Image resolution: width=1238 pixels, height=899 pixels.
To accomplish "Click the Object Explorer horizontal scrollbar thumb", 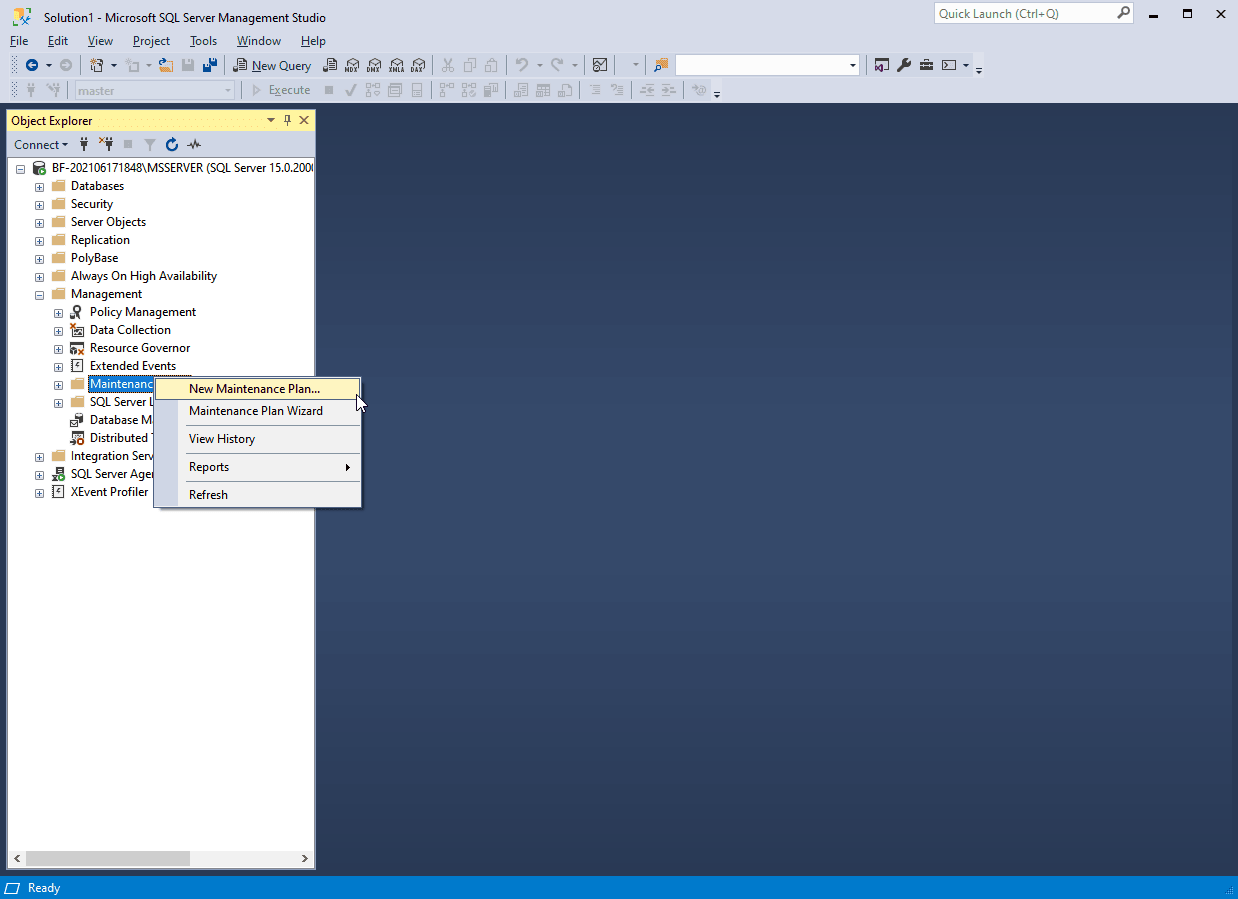I will [x=107, y=858].
